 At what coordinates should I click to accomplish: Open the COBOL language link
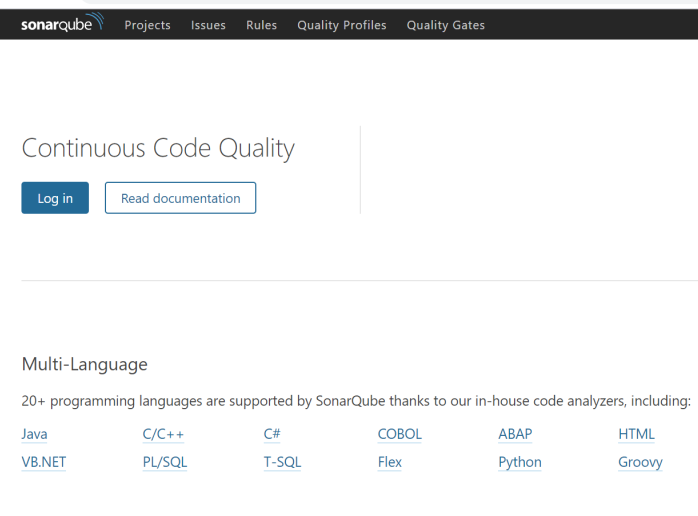[x=399, y=434]
